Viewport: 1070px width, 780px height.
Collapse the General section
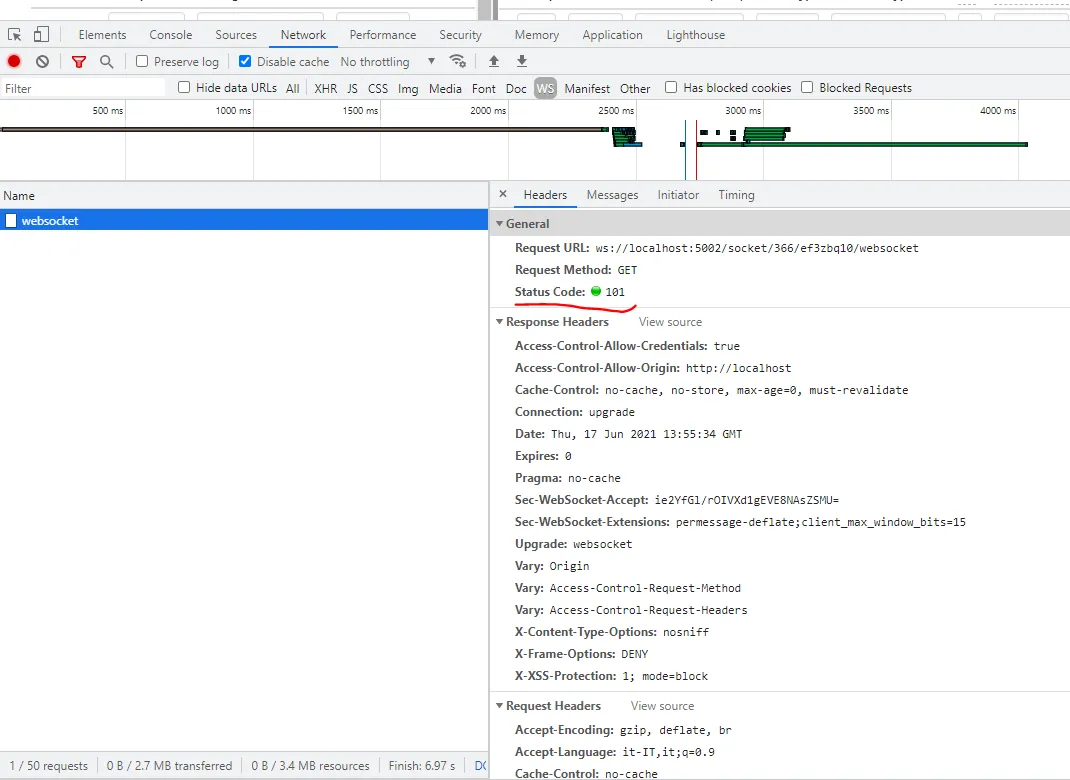pos(500,224)
